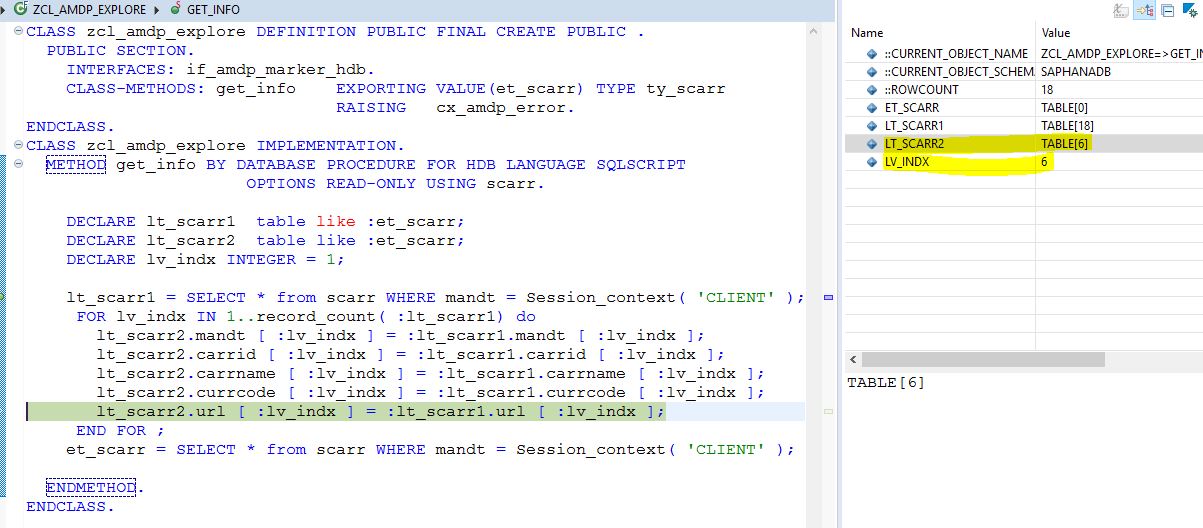Expand breadcrumb arrow after ZCL_AMDP_EXPLORE
Image resolution: width=1203 pixels, height=528 pixels.
(x=157, y=10)
